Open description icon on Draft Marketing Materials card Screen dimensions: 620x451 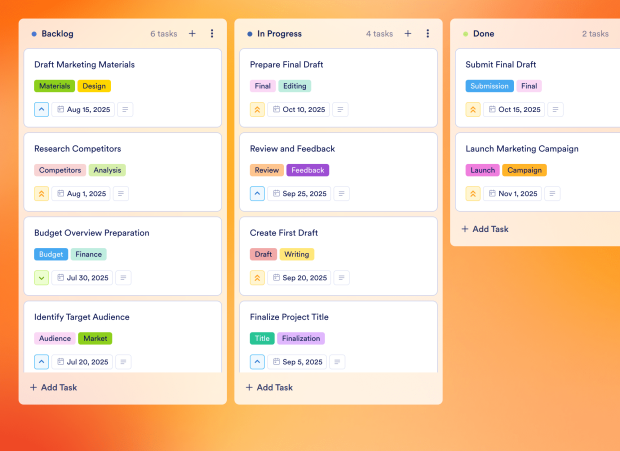125,110
